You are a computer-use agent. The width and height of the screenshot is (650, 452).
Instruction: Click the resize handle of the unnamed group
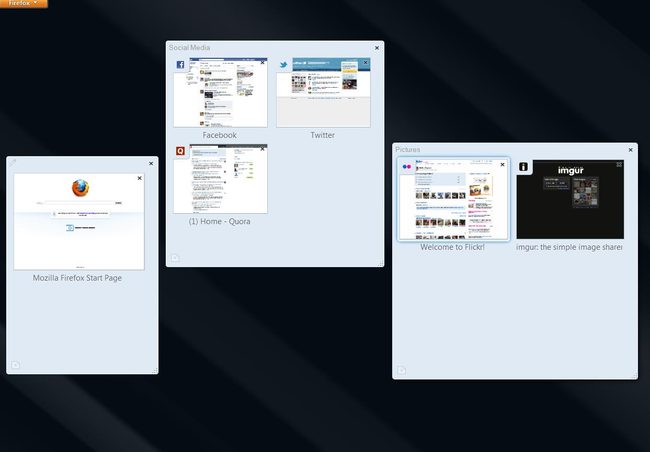coord(155,370)
